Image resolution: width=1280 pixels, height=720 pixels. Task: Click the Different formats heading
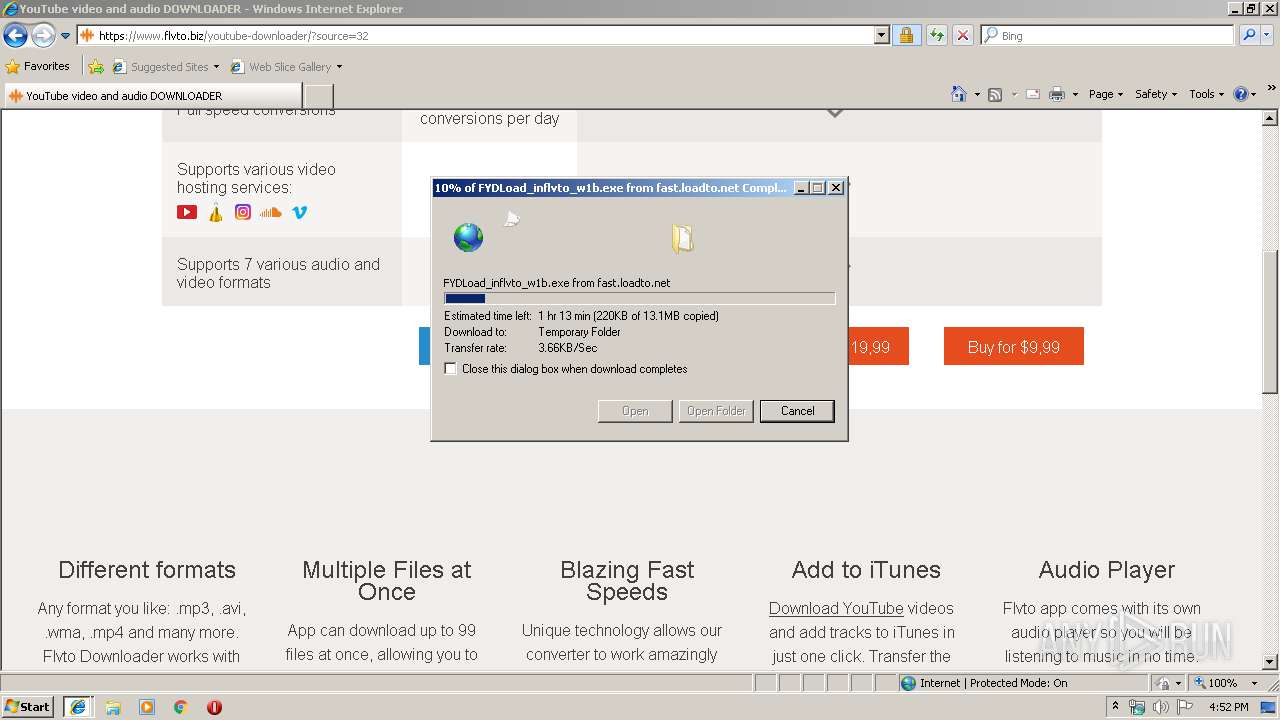pos(147,570)
